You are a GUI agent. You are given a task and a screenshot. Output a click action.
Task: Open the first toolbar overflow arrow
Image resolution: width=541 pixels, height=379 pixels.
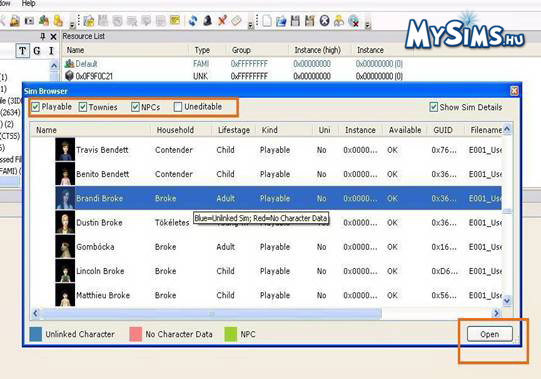tap(72, 24)
